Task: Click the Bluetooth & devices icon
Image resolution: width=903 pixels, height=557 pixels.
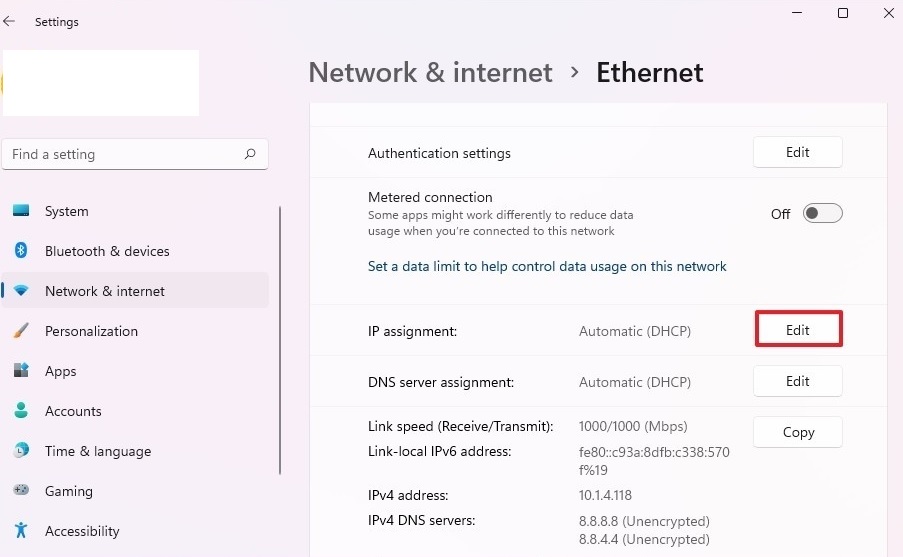Action: coord(21,251)
